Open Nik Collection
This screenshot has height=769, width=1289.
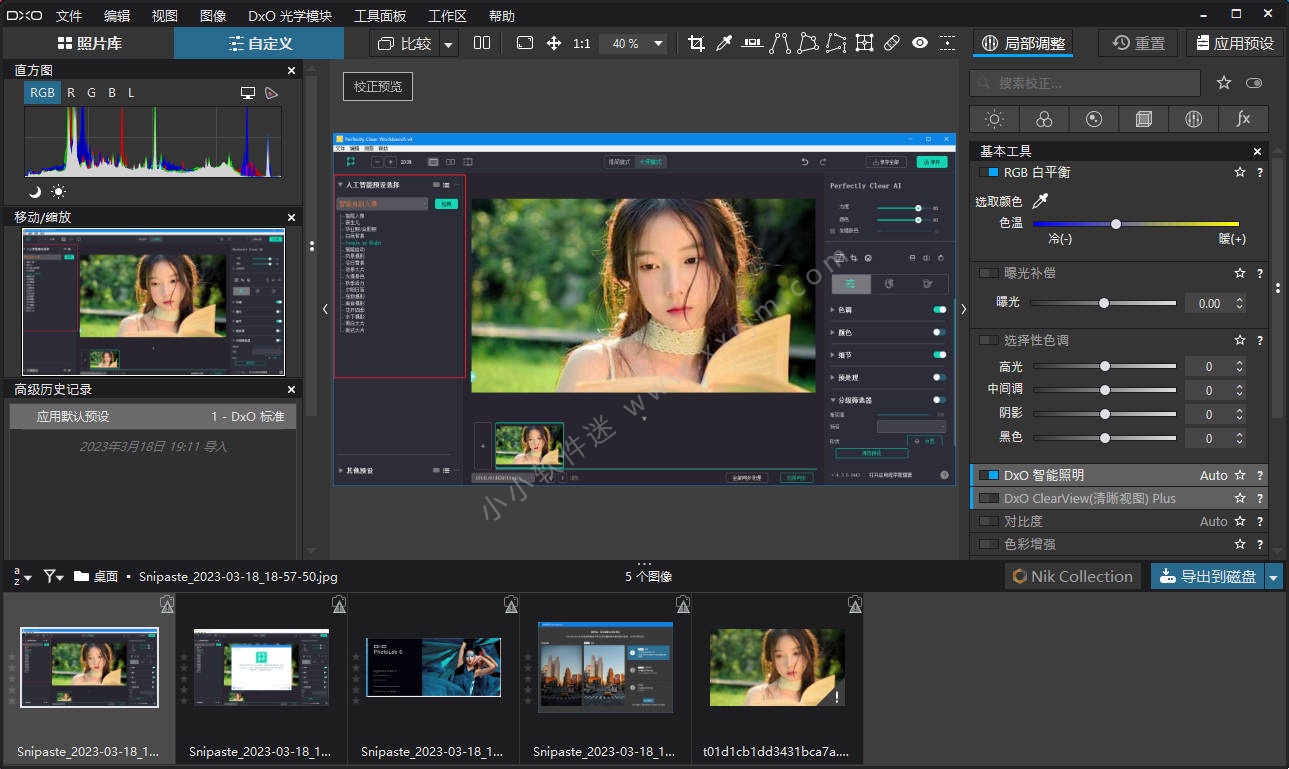click(x=1073, y=576)
